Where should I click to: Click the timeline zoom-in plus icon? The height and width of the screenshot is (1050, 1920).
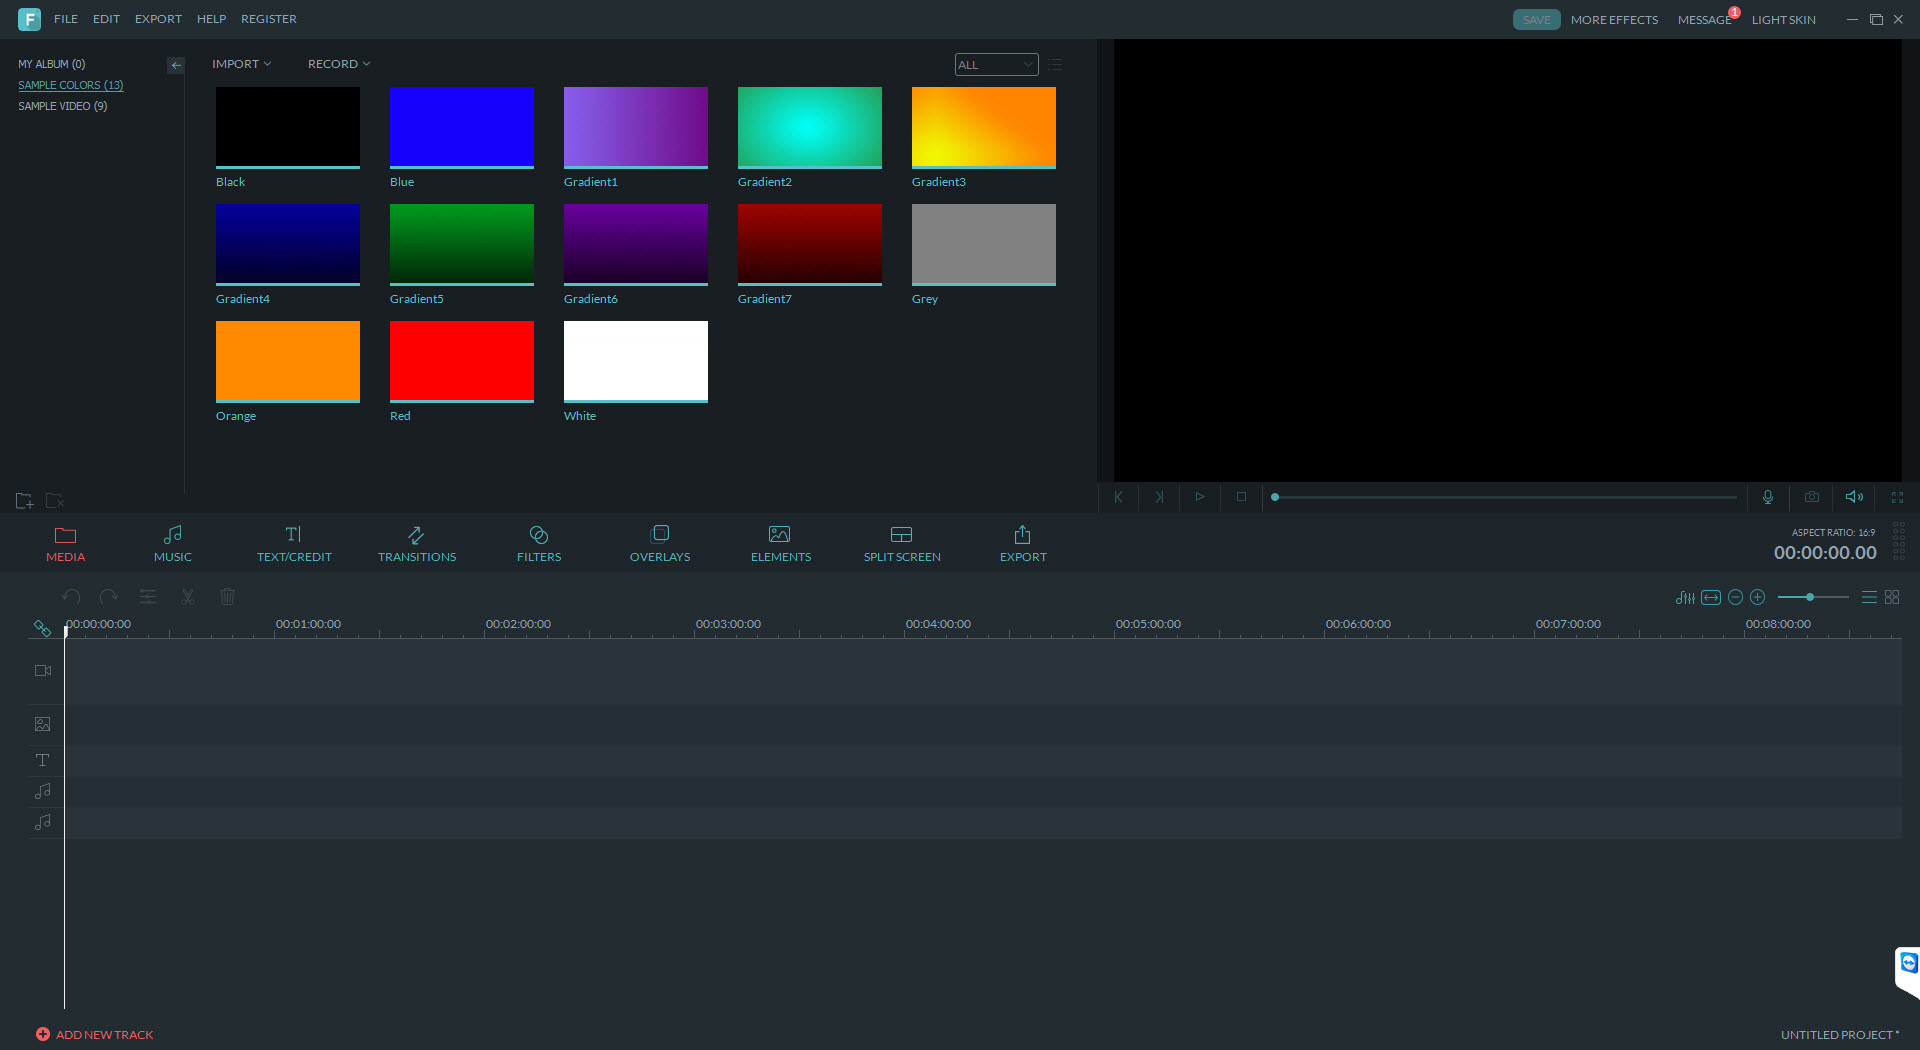[1757, 597]
